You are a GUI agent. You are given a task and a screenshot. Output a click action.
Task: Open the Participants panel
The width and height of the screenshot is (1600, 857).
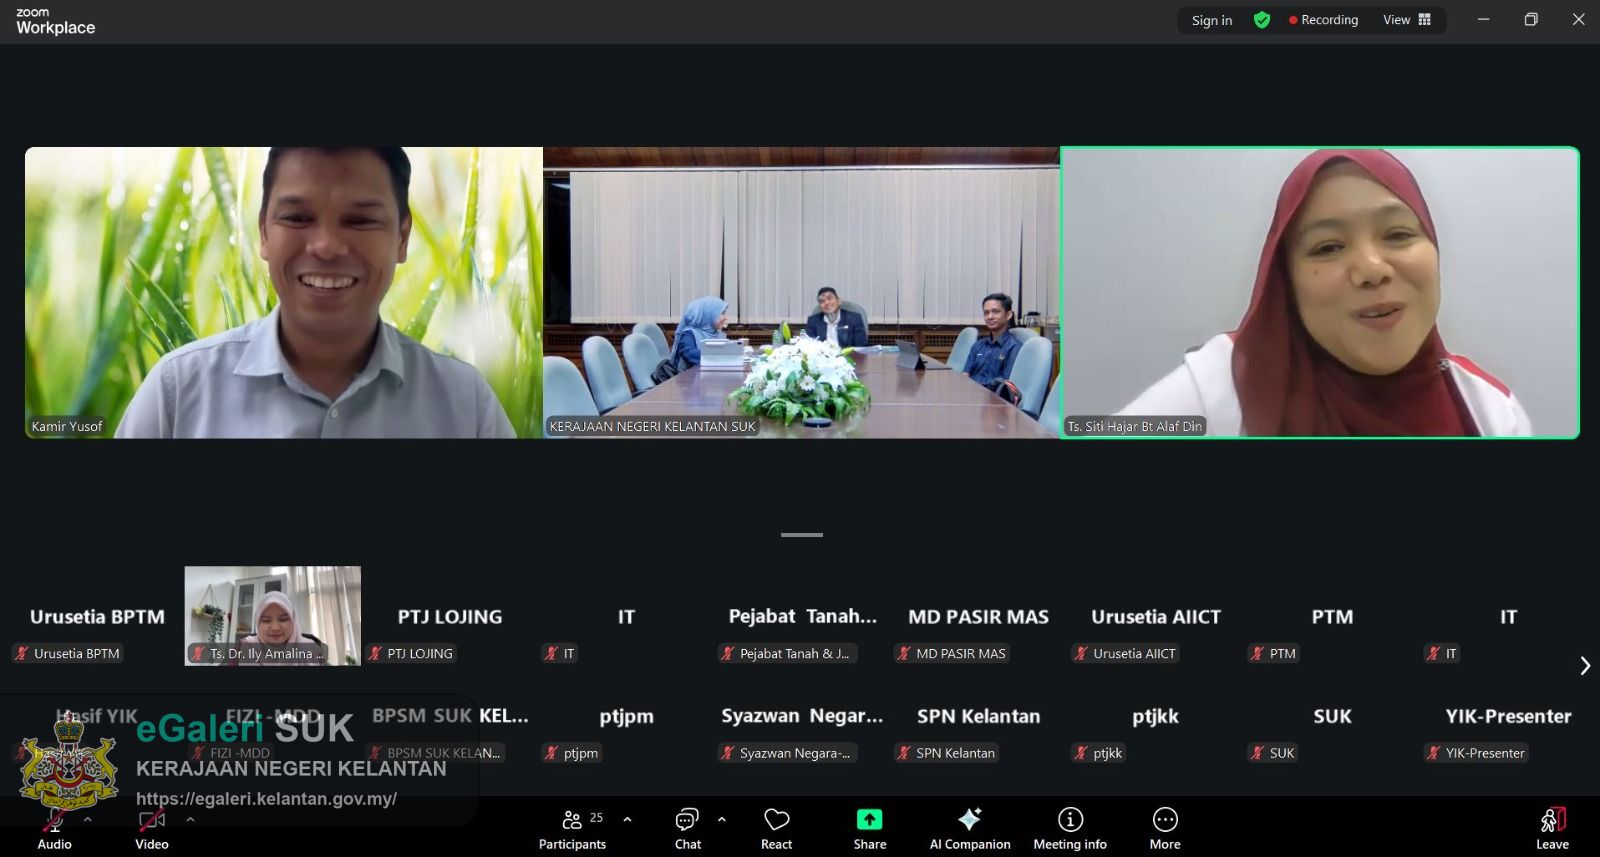click(x=572, y=829)
